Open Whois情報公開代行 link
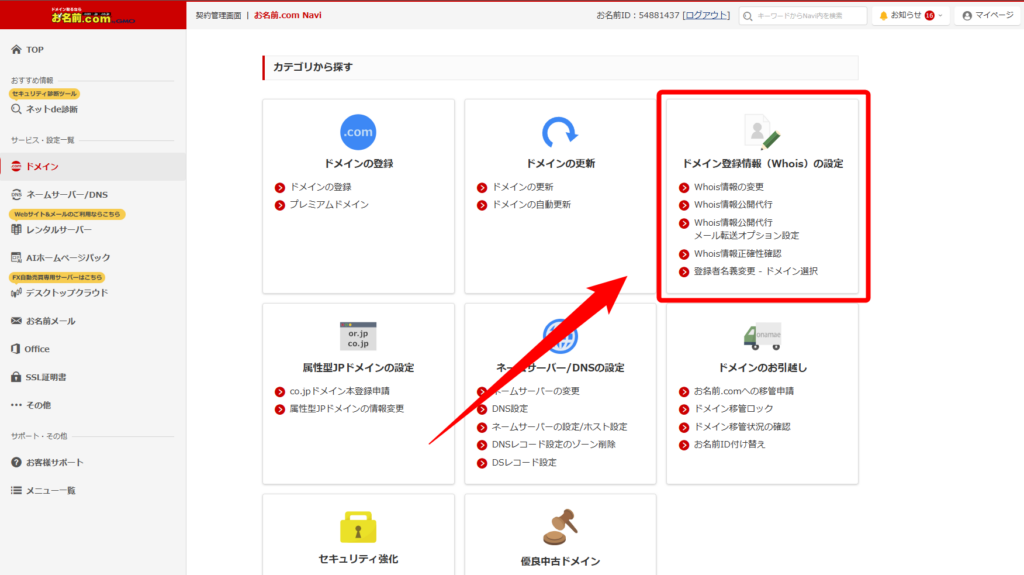This screenshot has height=575, width=1024. pyautogui.click(x=733, y=205)
